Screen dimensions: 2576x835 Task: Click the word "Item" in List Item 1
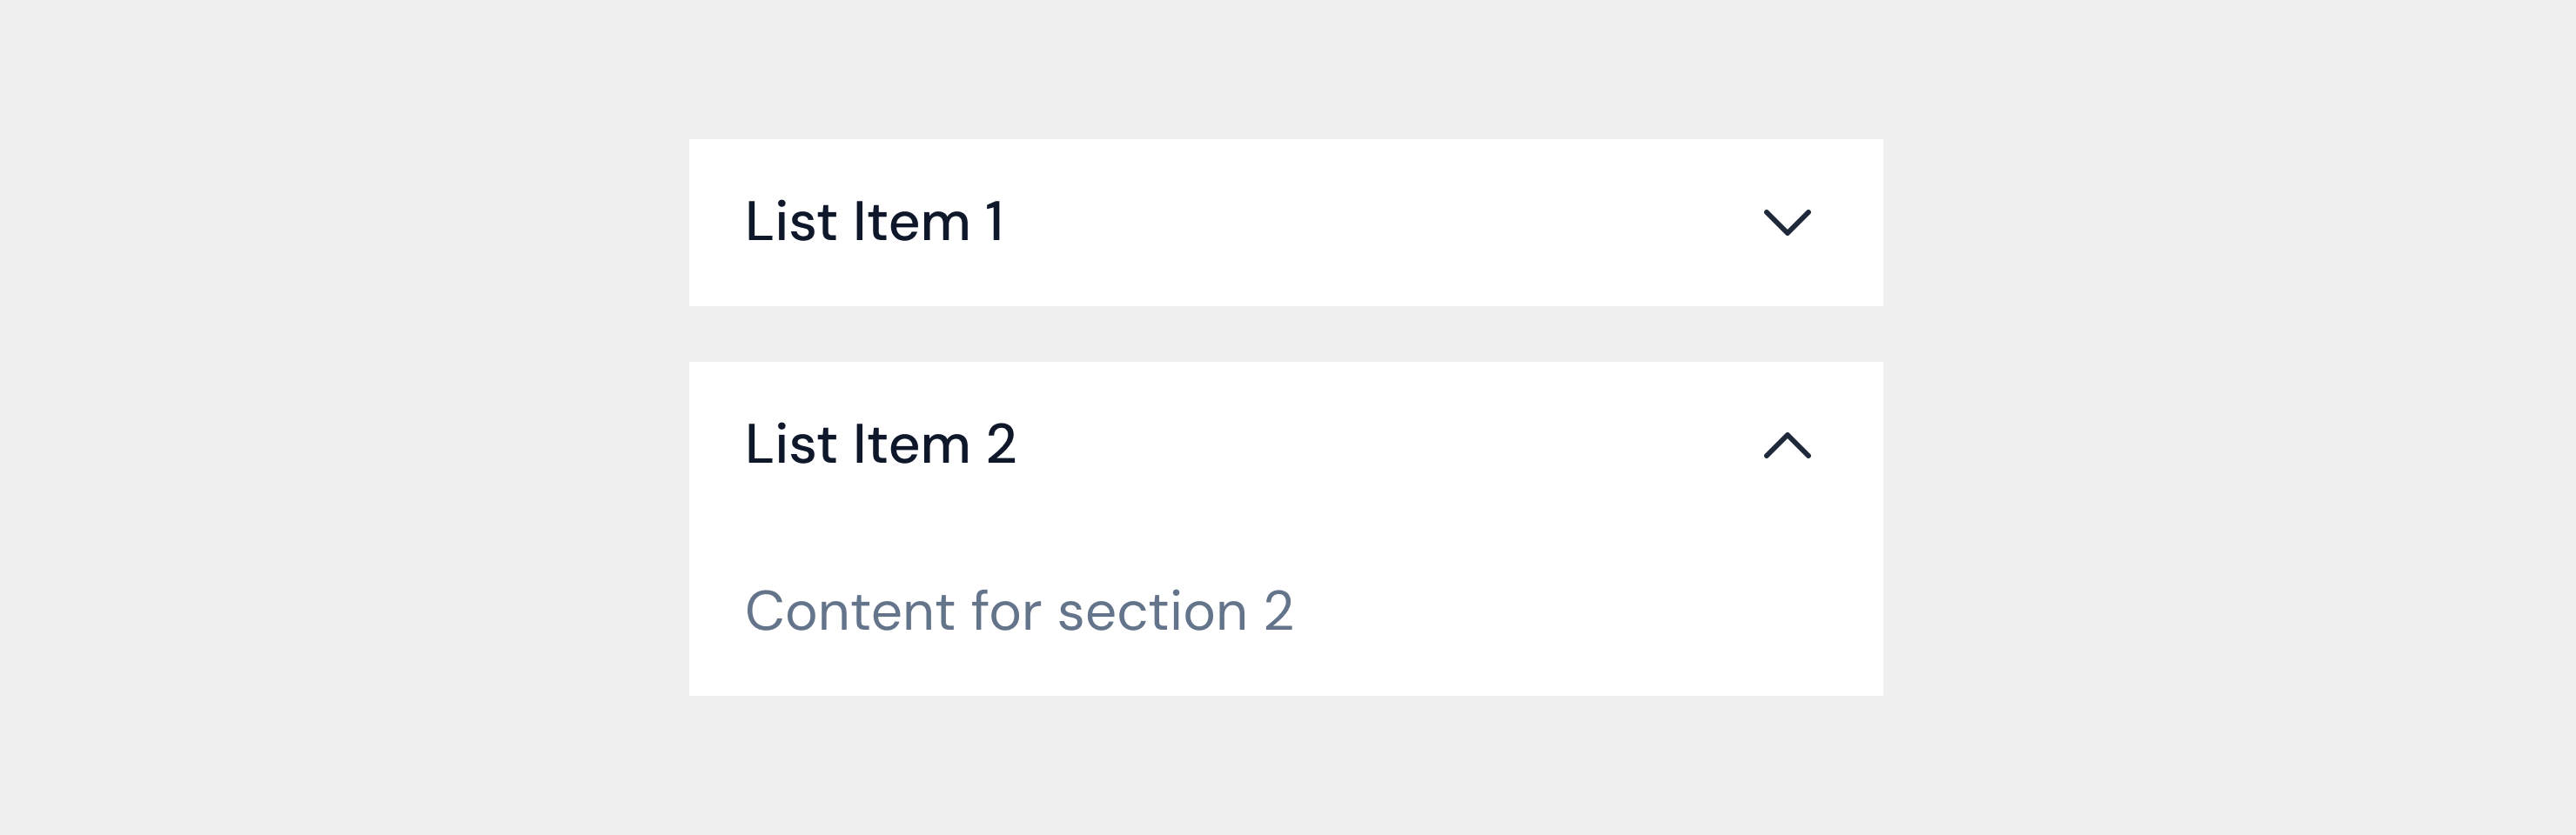point(911,222)
